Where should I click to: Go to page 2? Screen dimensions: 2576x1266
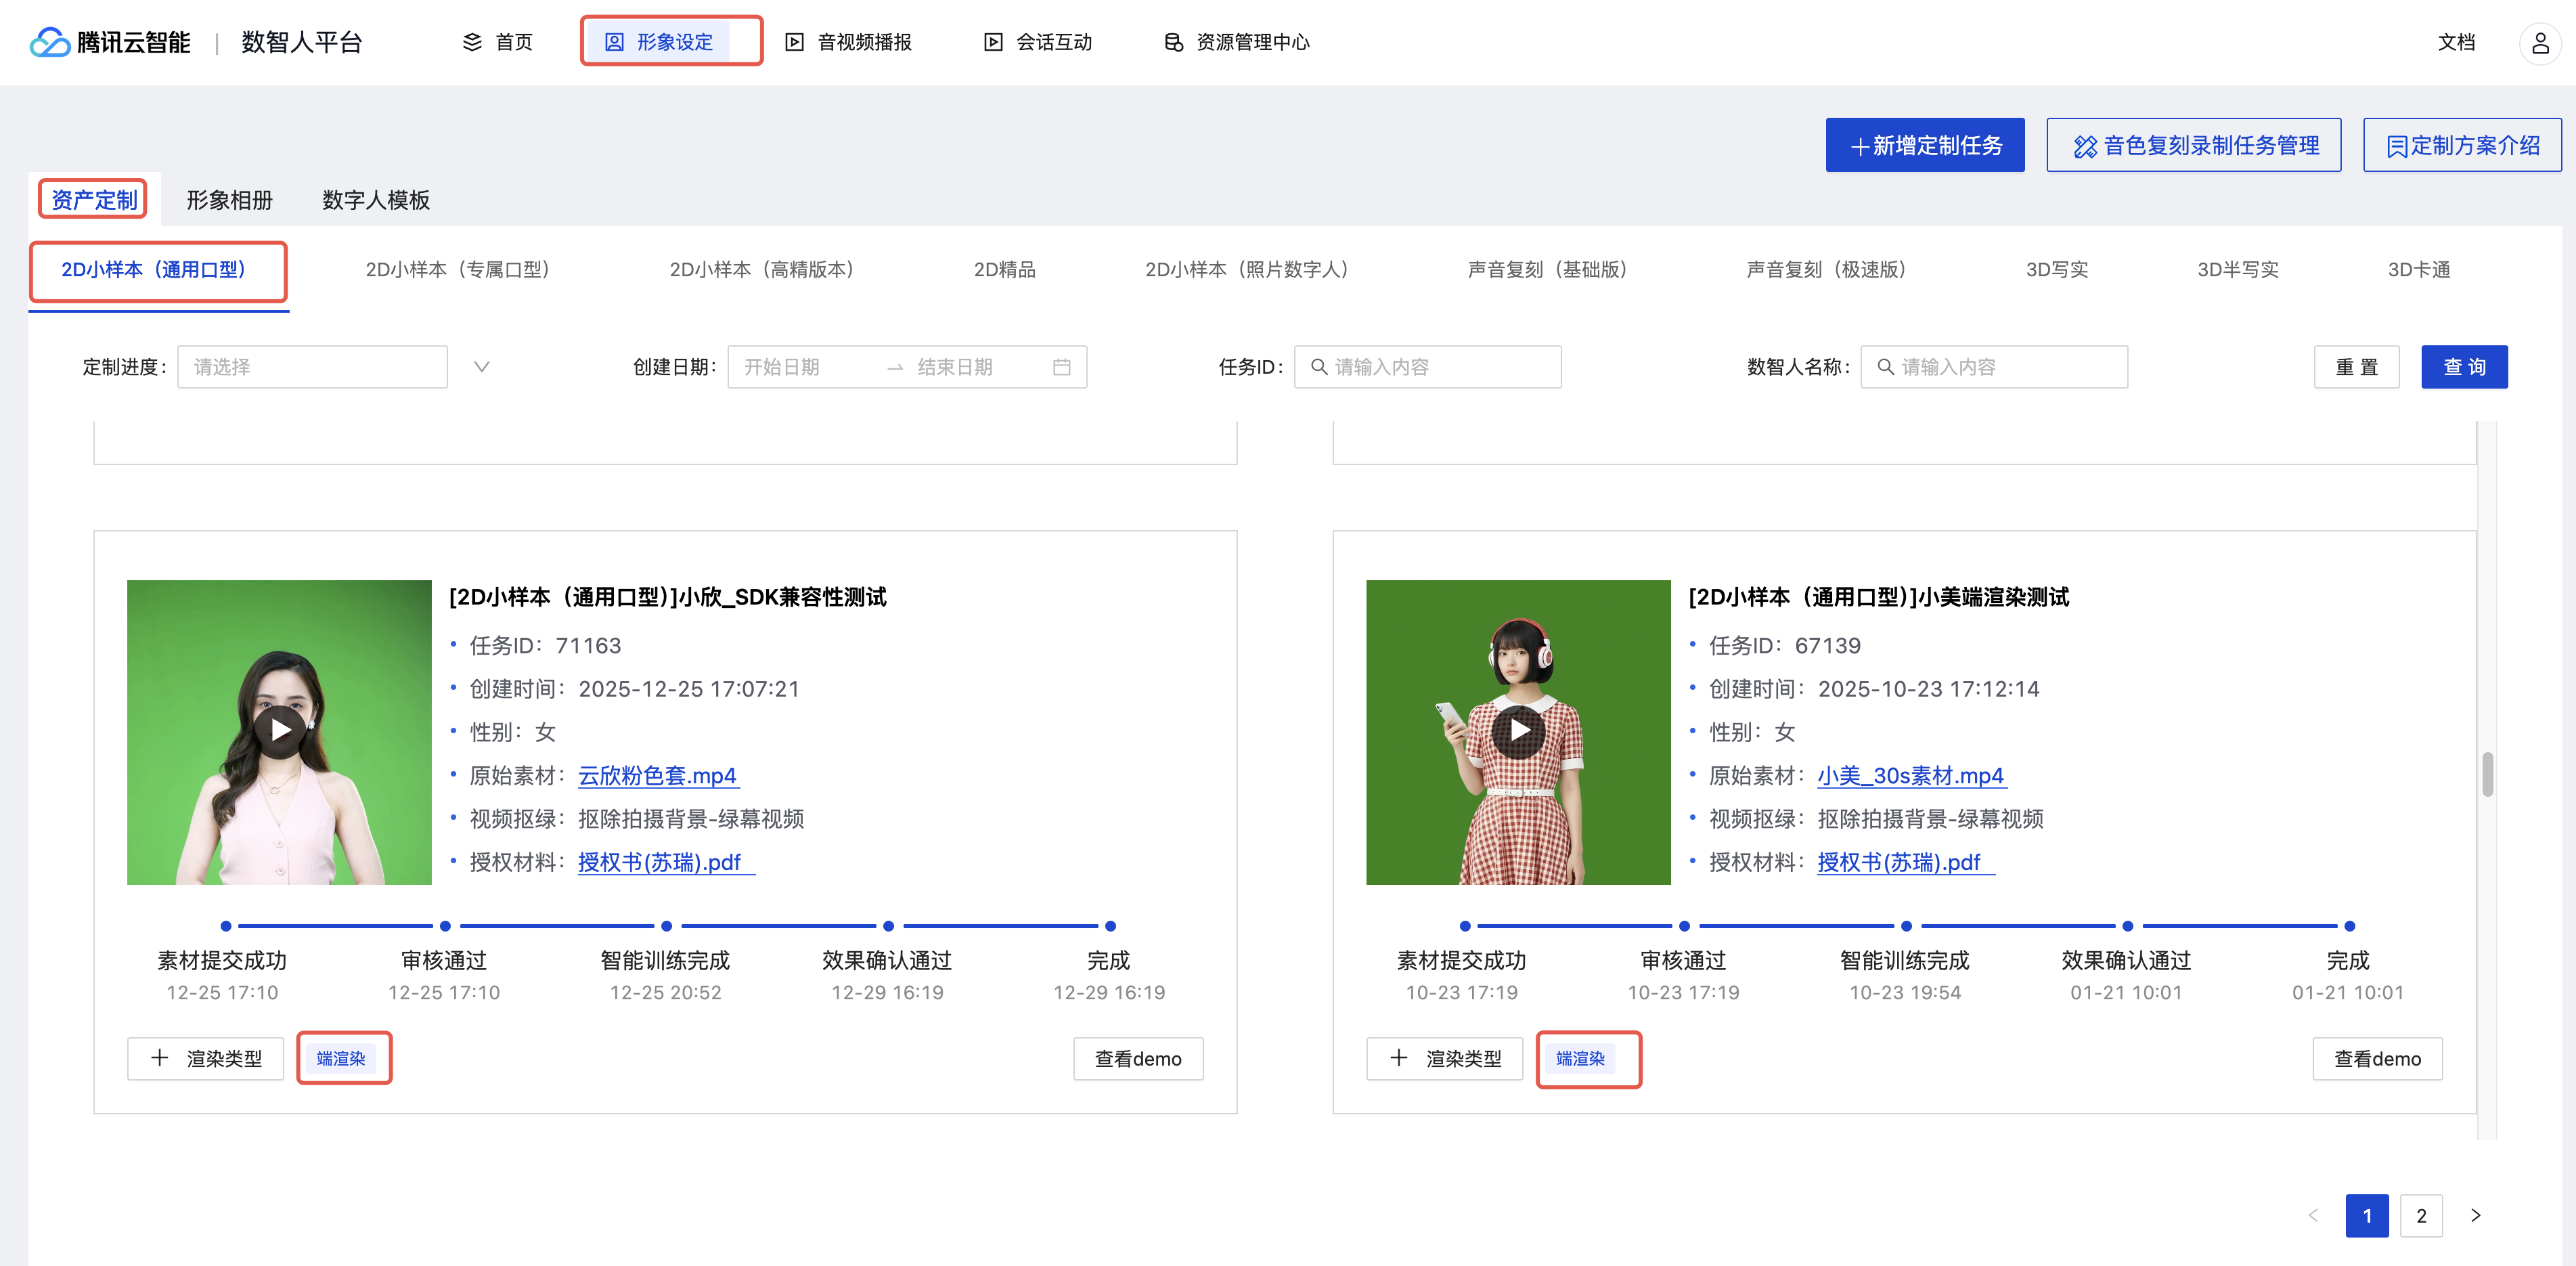[2420, 1215]
